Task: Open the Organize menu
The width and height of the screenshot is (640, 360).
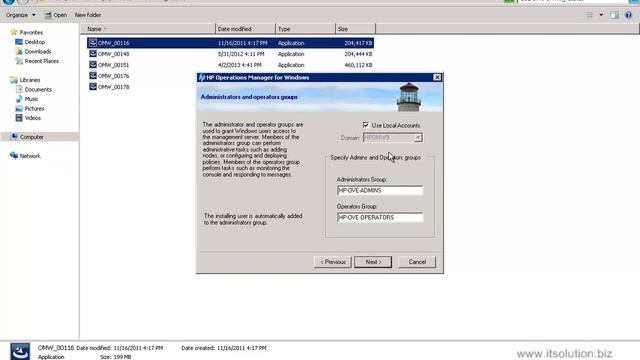Action: point(20,15)
